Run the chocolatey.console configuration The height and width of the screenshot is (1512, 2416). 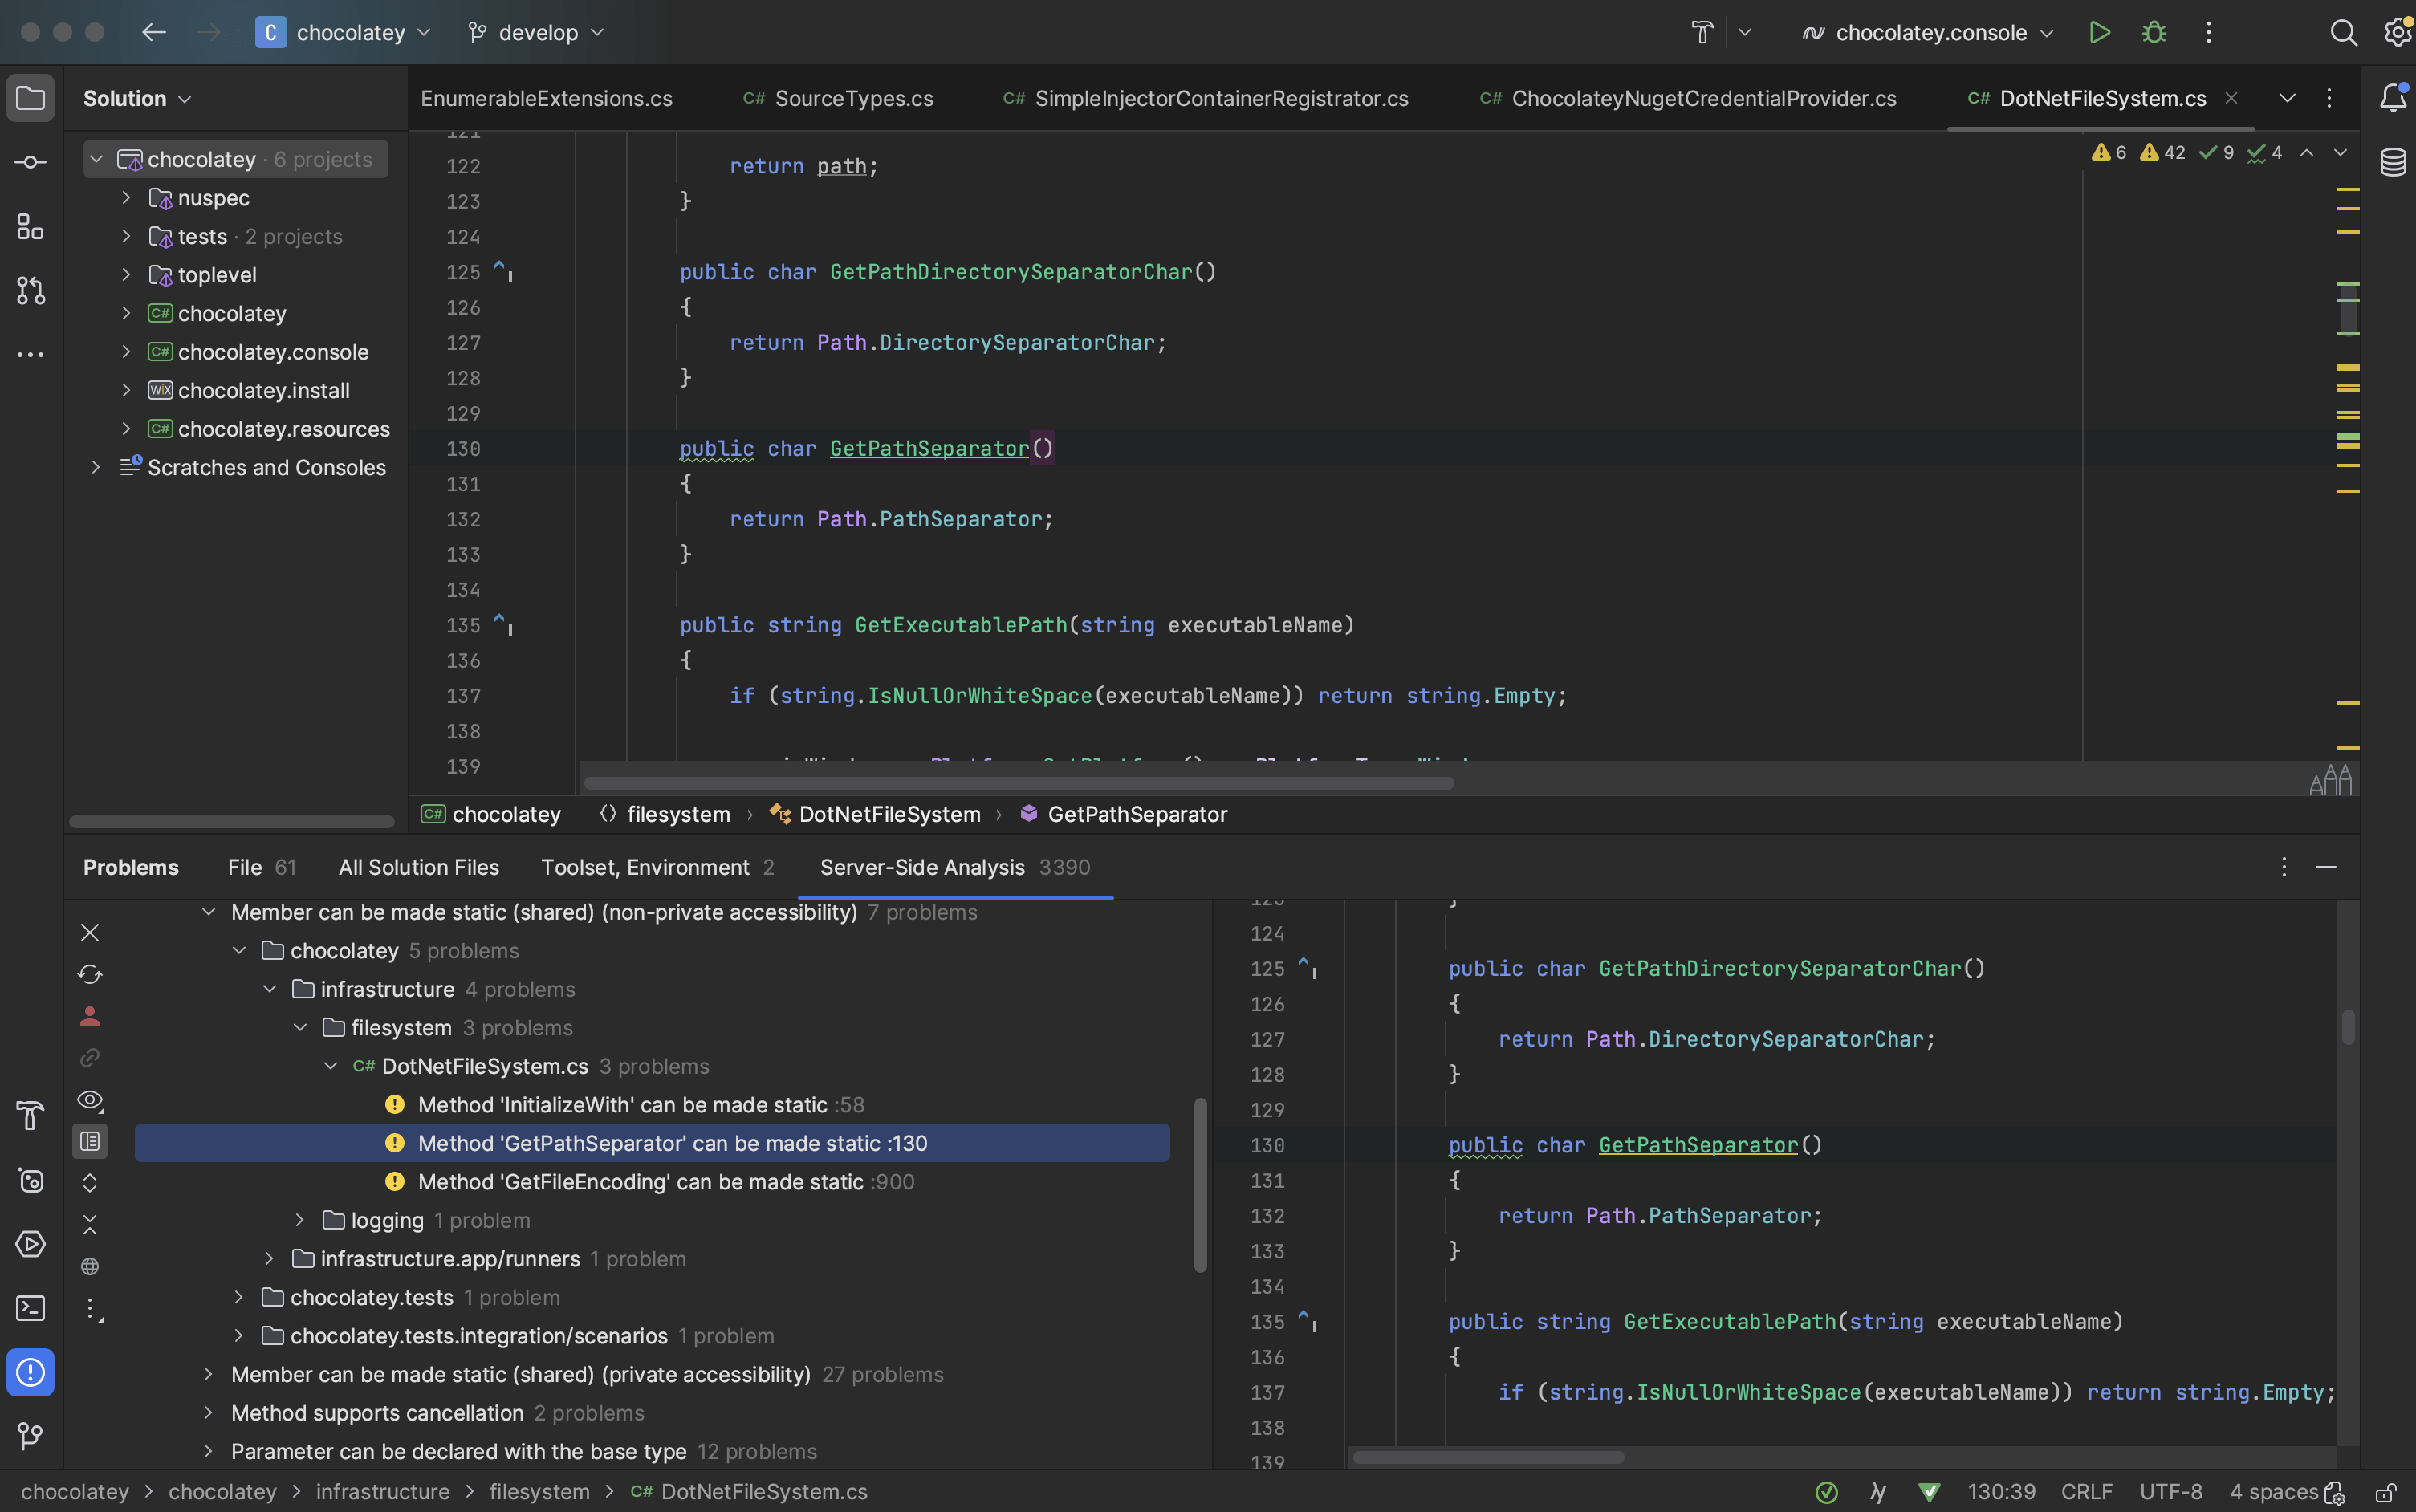[2099, 32]
